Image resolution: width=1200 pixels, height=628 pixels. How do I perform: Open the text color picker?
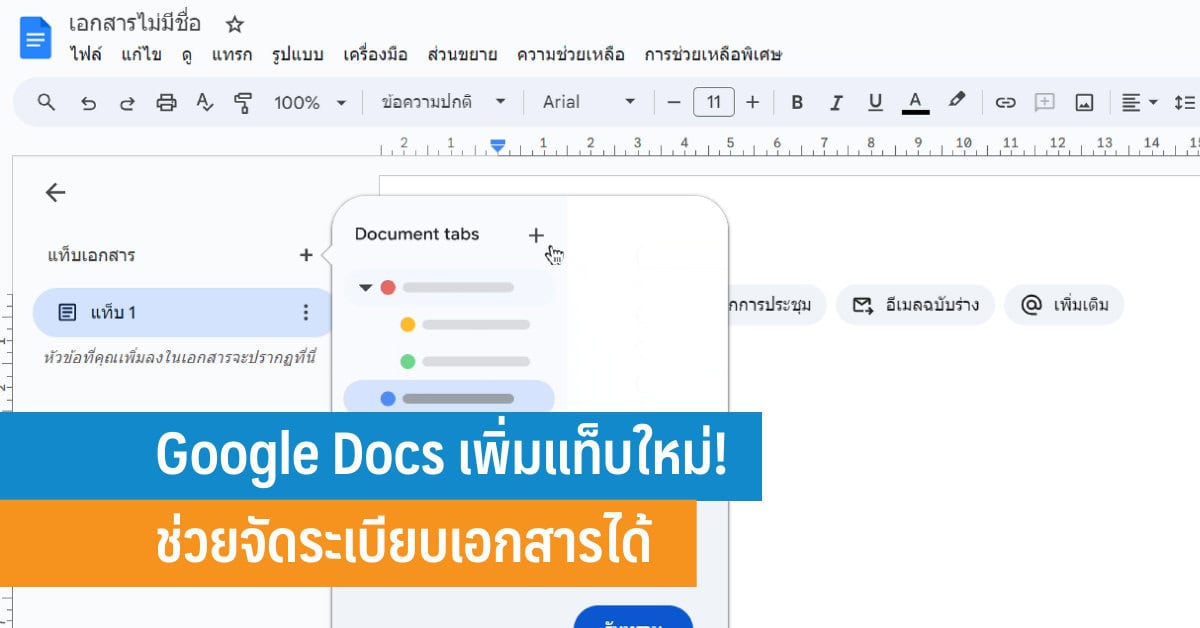point(916,102)
